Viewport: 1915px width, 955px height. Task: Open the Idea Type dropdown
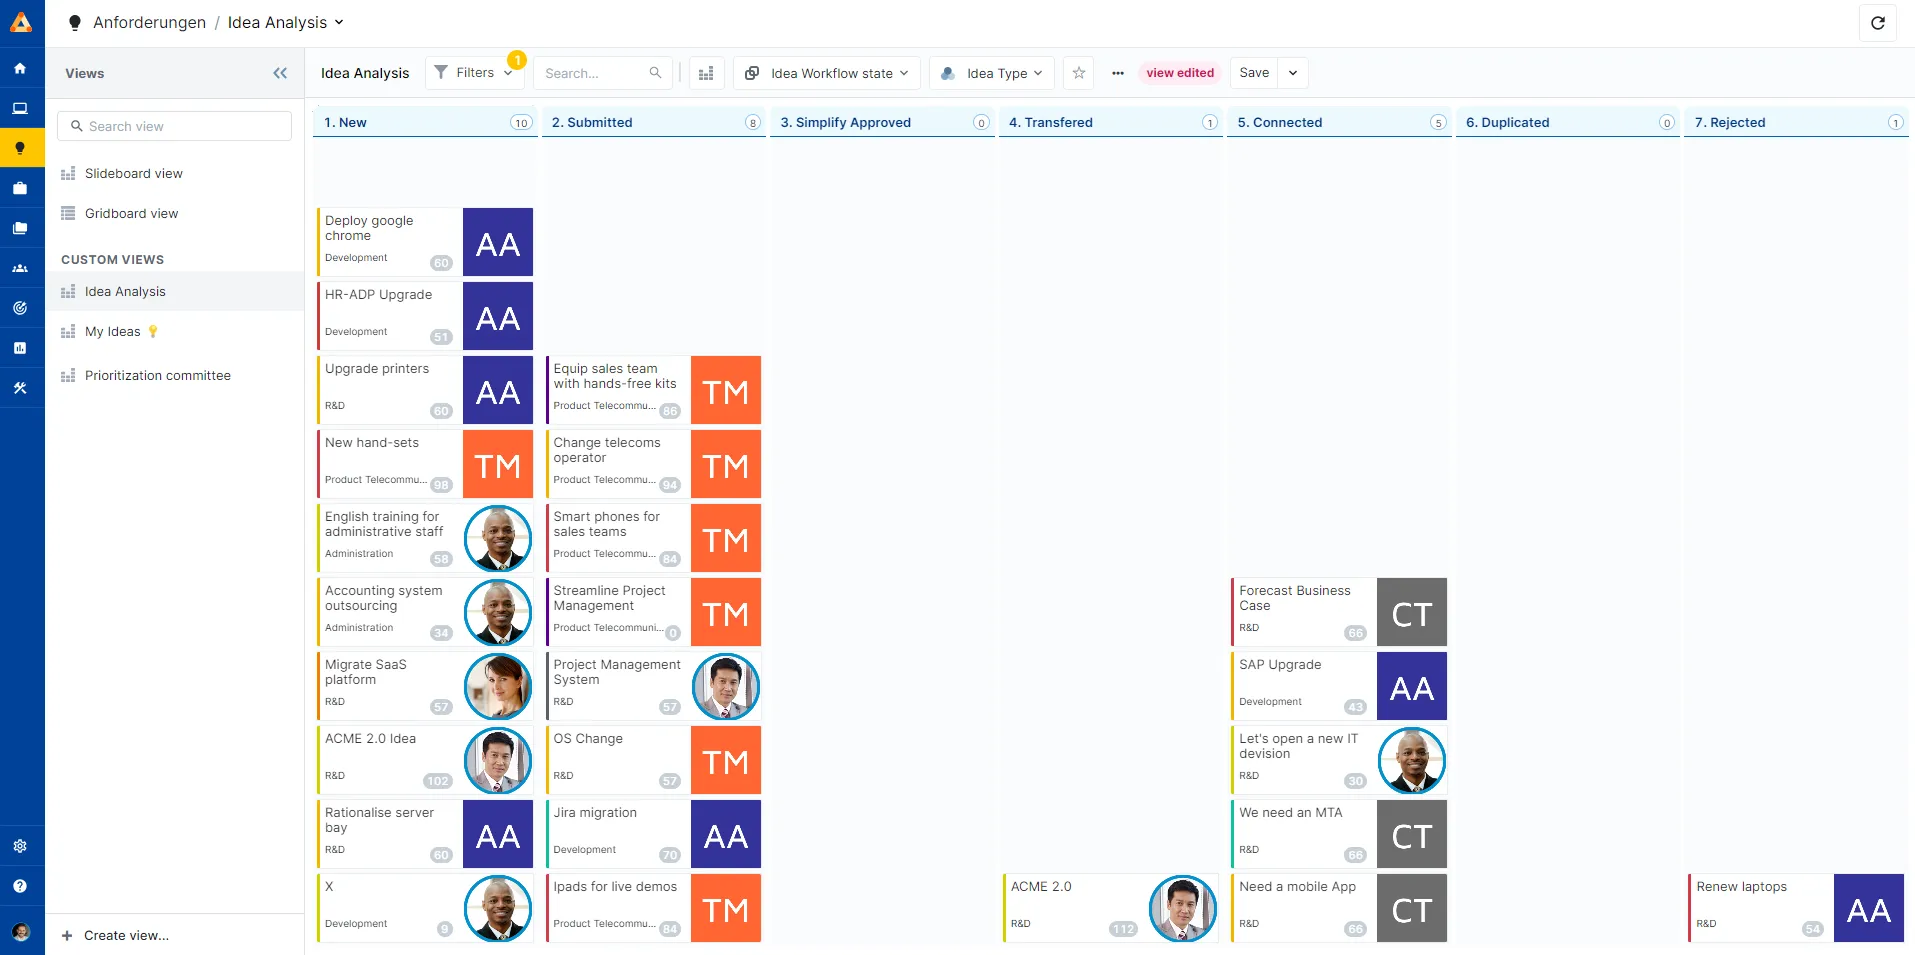tap(991, 72)
